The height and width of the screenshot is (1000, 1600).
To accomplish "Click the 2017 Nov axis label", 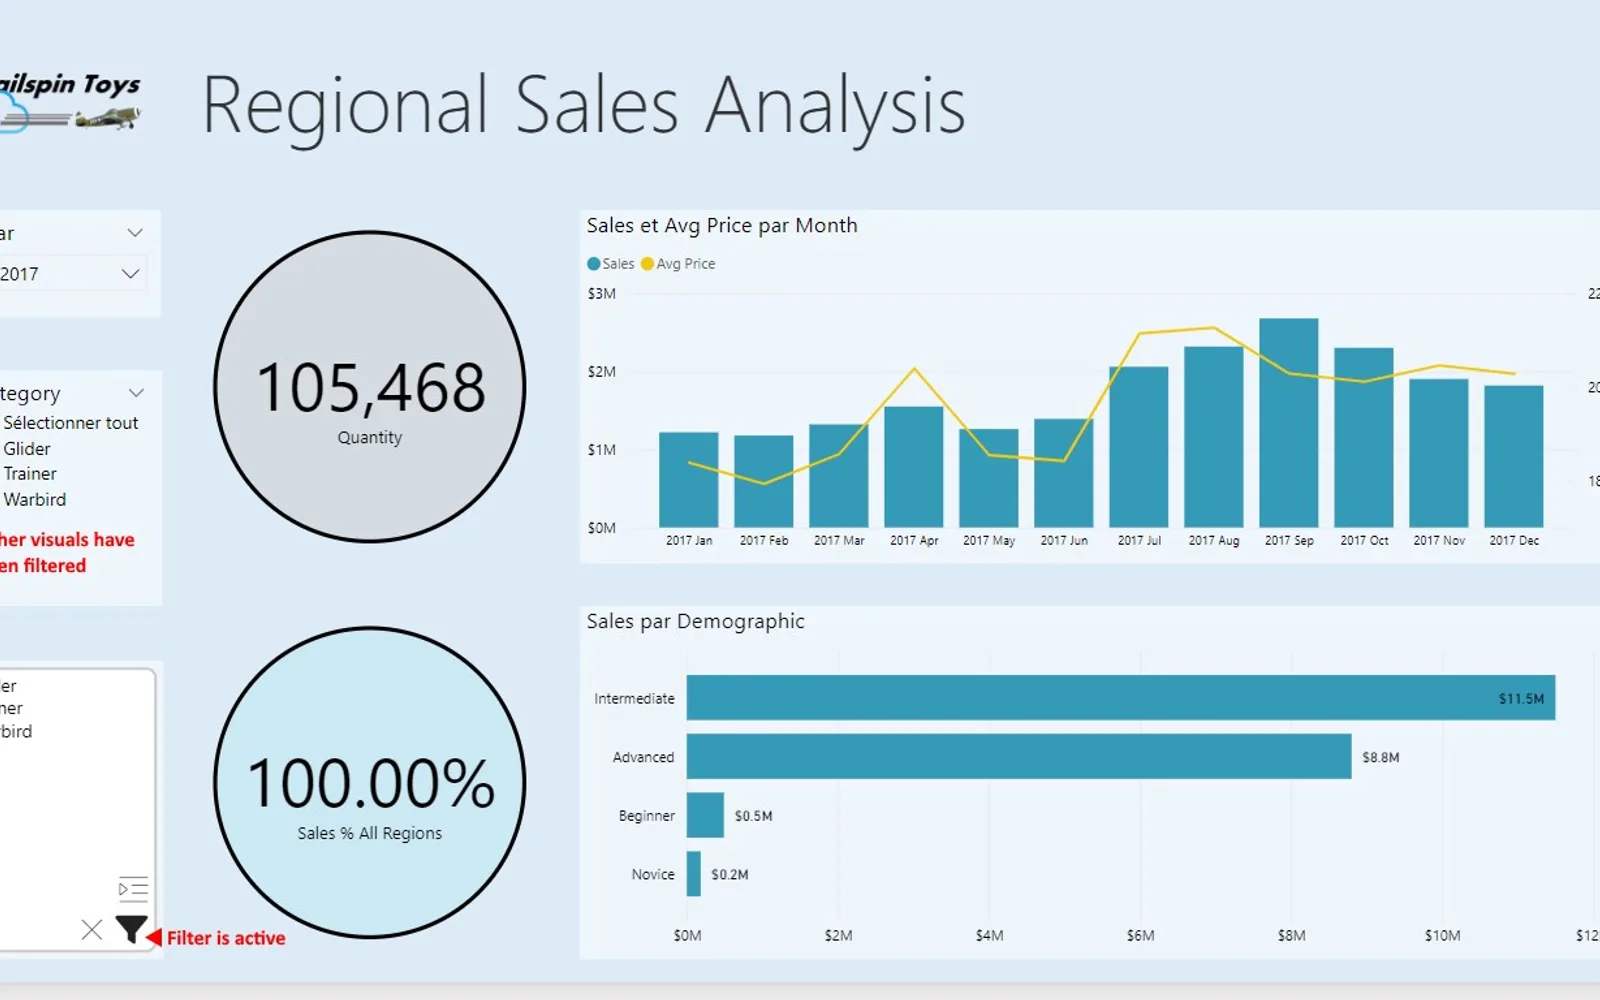I will pos(1439,540).
